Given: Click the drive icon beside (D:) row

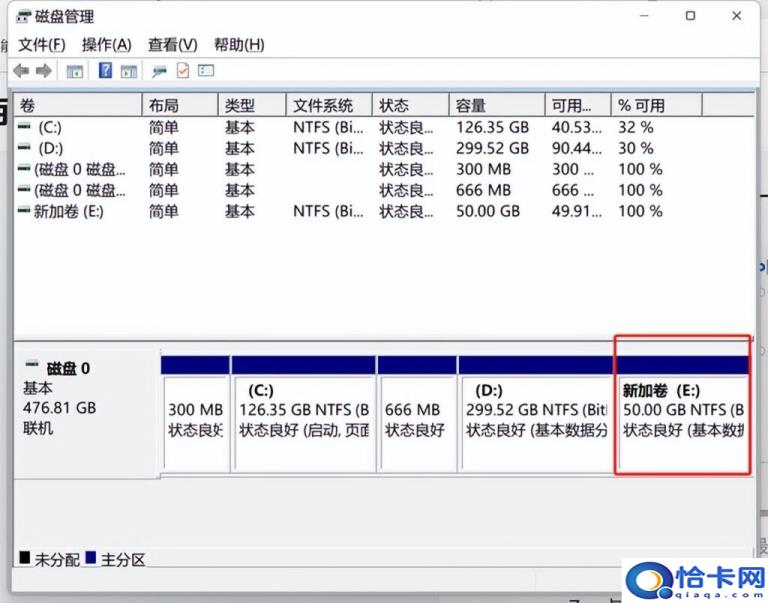Looking at the screenshot, I should click(24, 148).
